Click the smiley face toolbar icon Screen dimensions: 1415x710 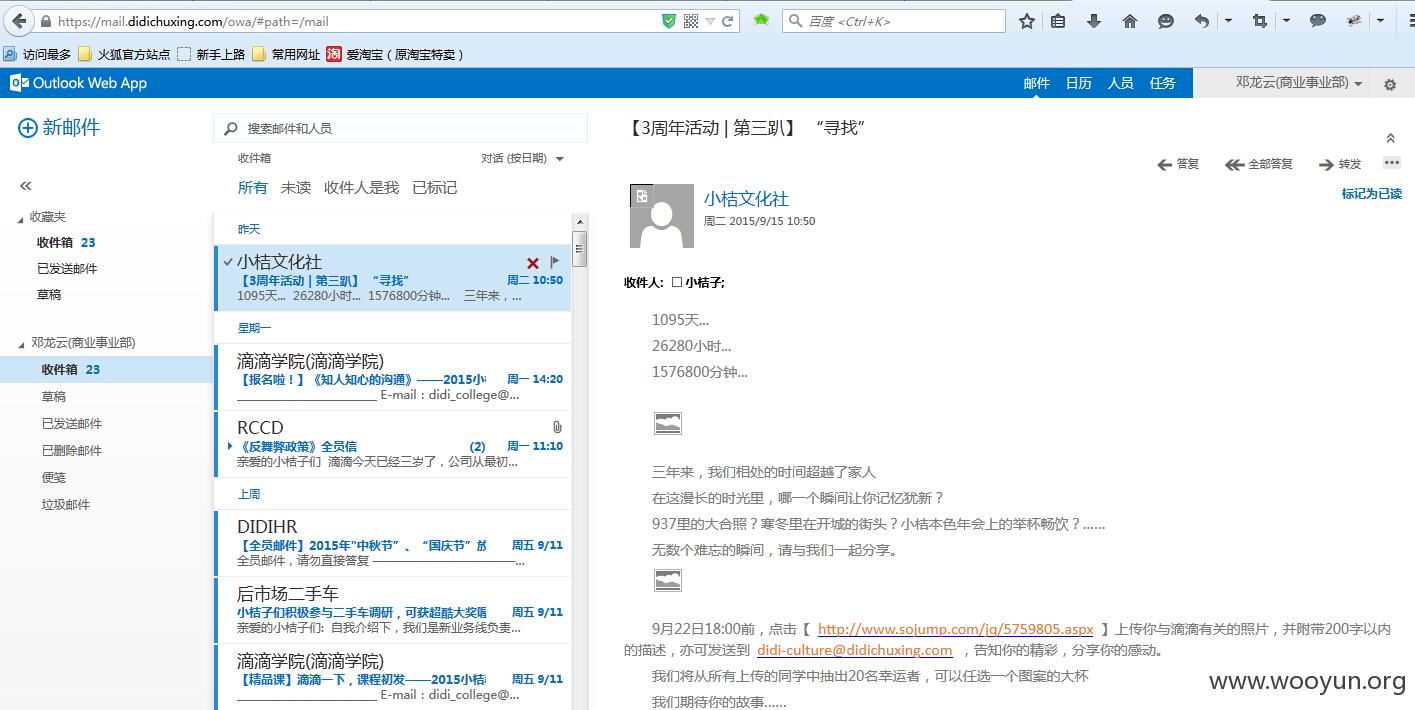[x=1166, y=21]
